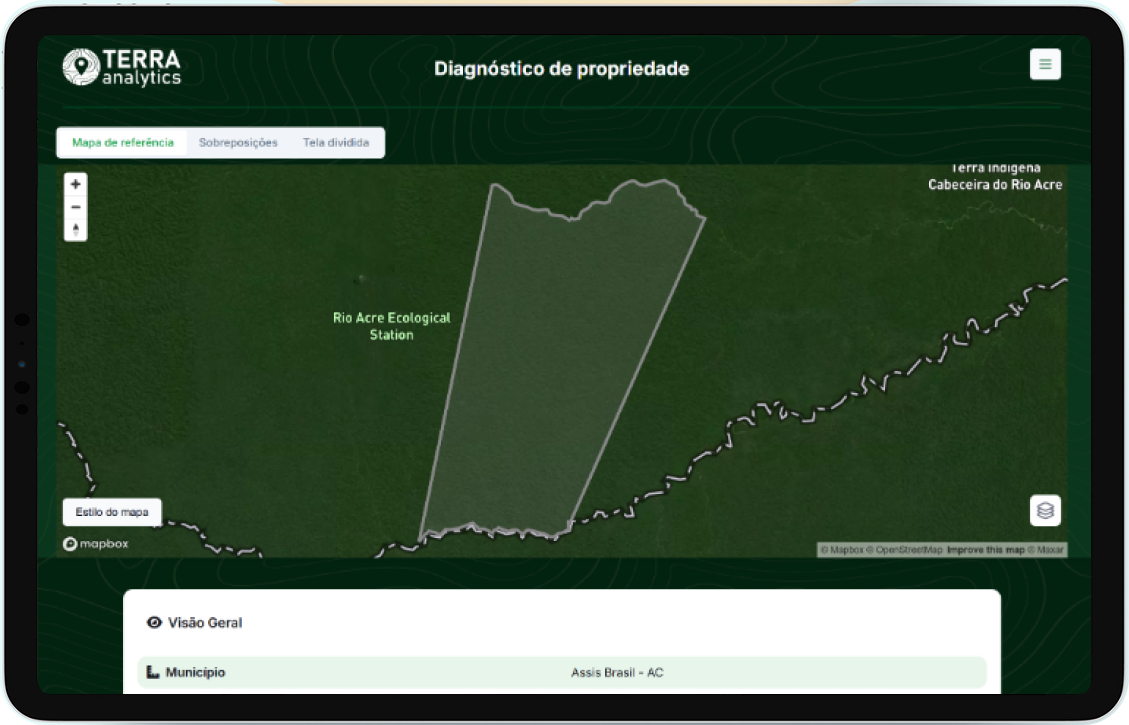
Task: Click the eye icon beside Visão Geral
Action: pyautogui.click(x=154, y=623)
